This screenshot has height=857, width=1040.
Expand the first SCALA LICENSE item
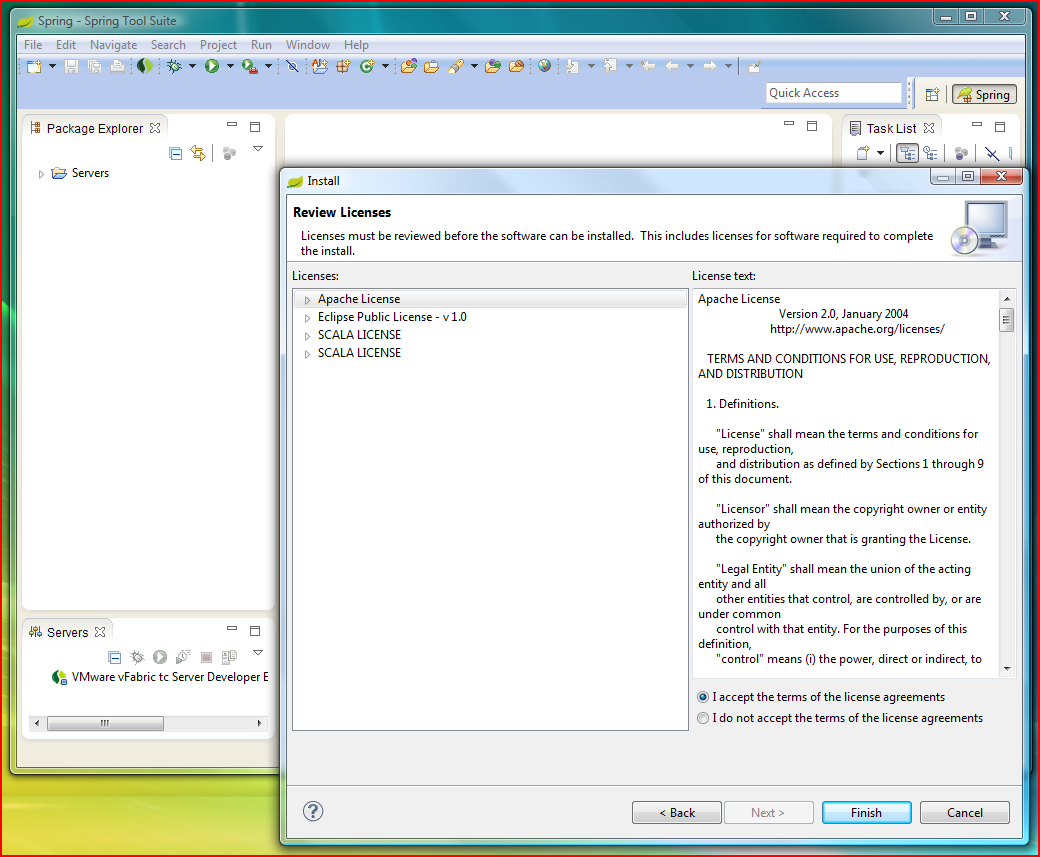pos(306,334)
